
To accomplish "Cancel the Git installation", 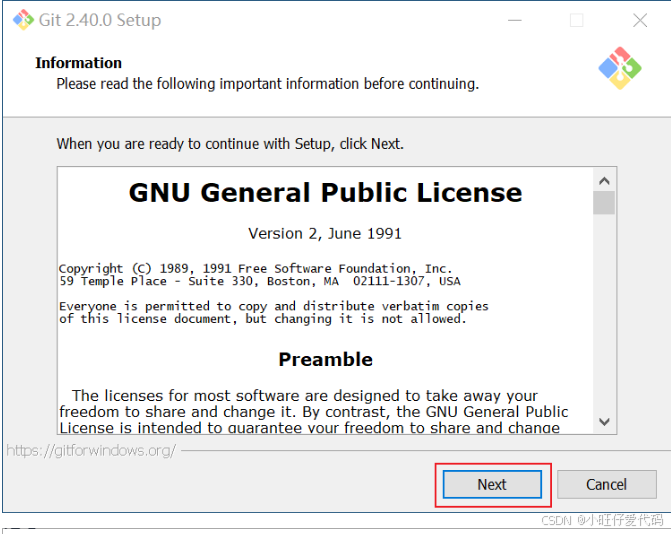I will pyautogui.click(x=606, y=484).
